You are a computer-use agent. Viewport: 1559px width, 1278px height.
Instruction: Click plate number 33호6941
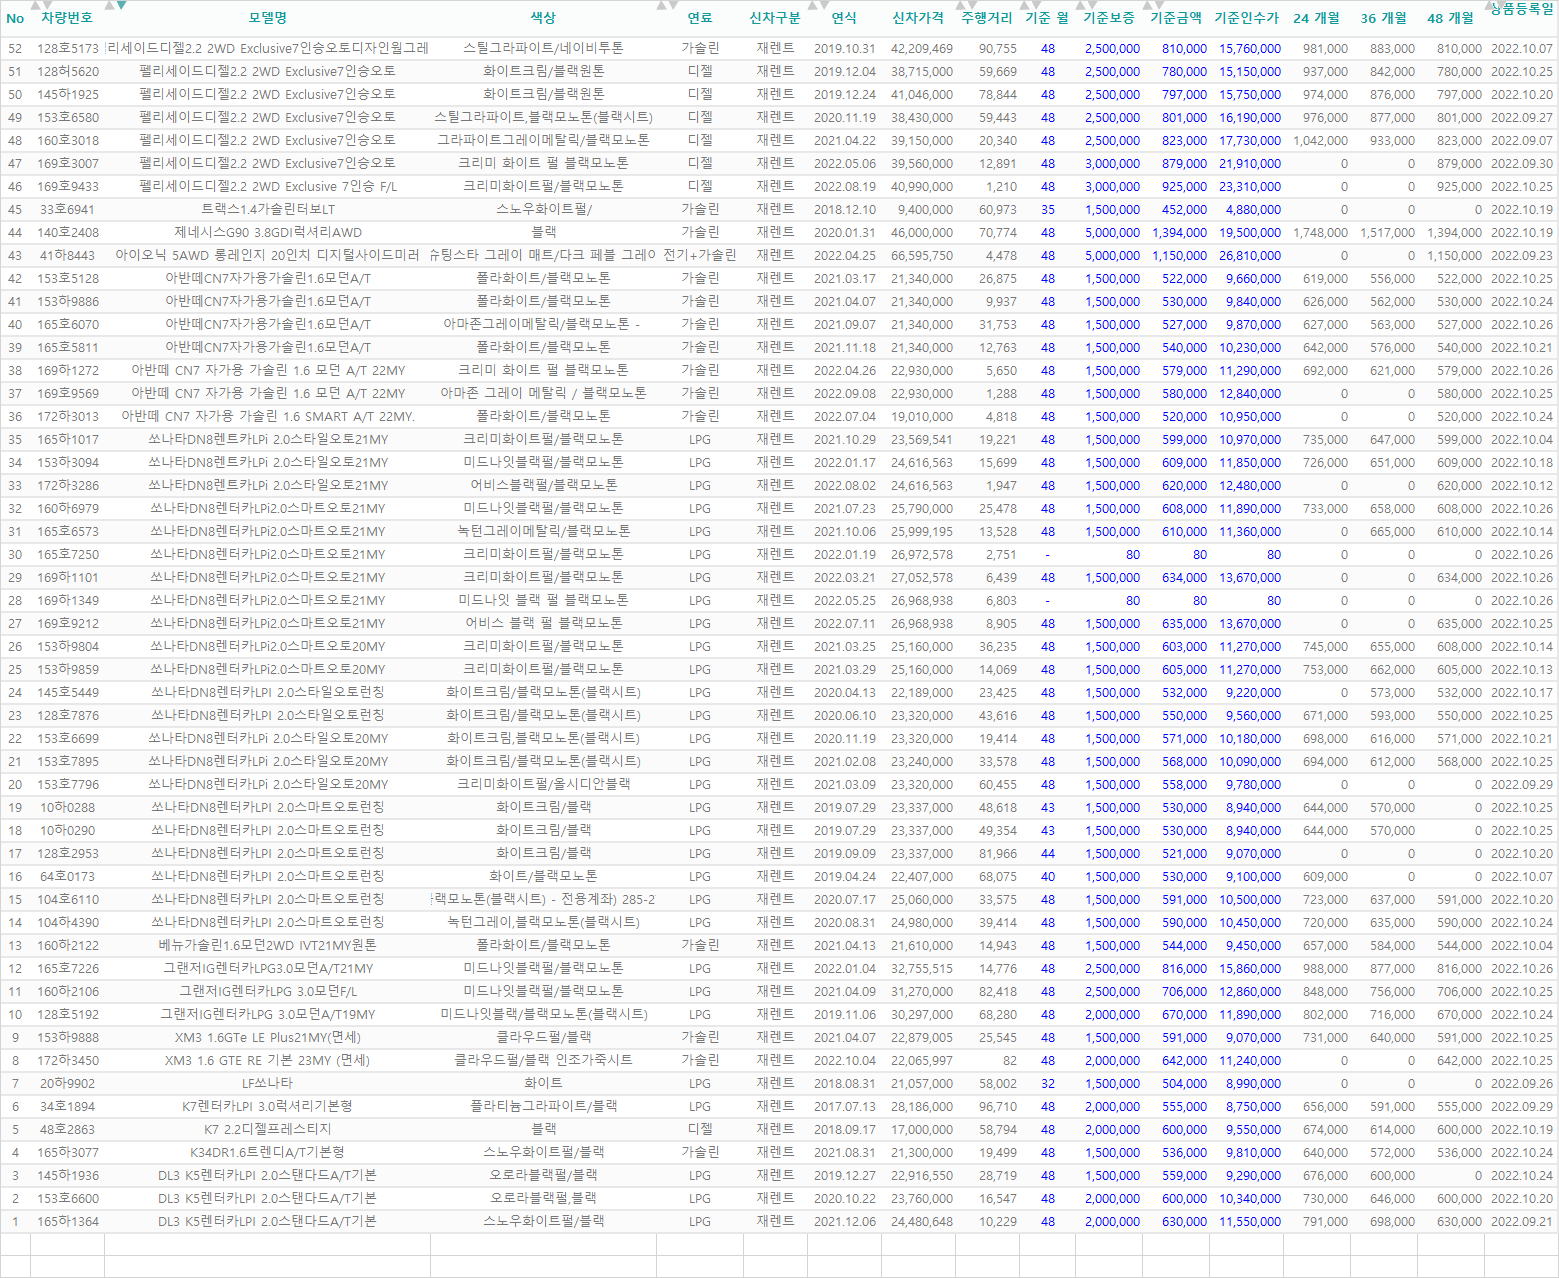tap(68, 210)
